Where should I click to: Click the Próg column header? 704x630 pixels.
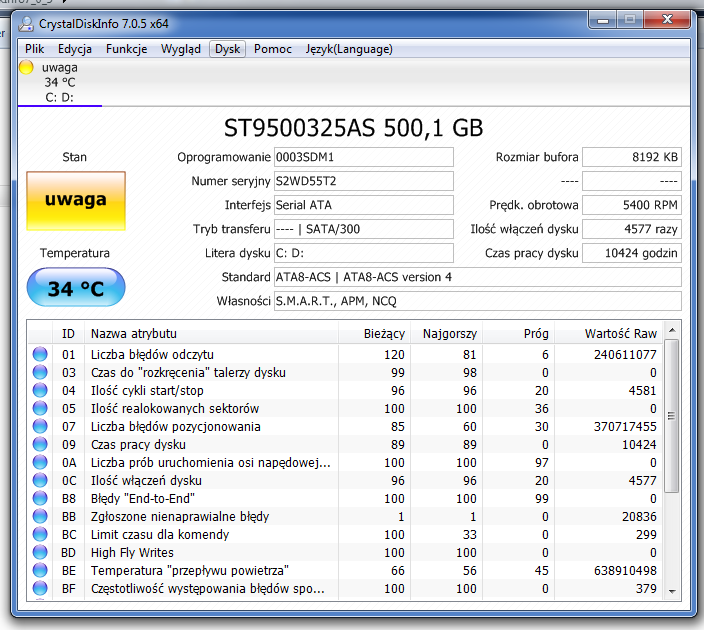tap(518, 334)
